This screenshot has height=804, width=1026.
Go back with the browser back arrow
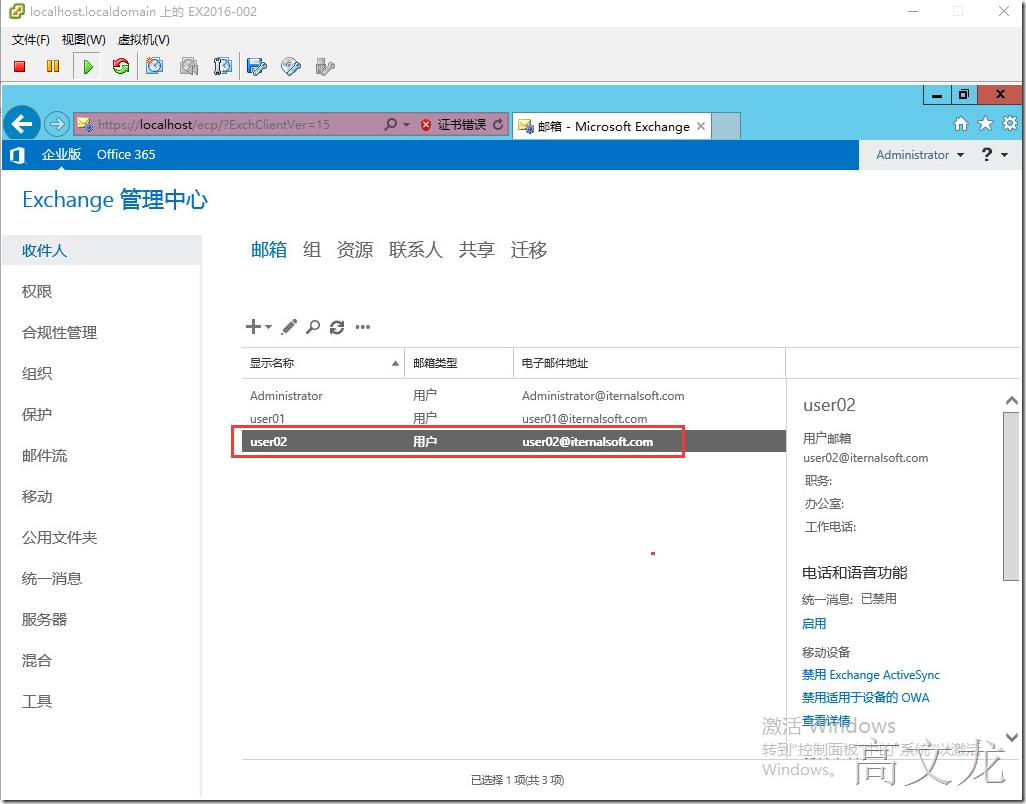tap(22, 124)
